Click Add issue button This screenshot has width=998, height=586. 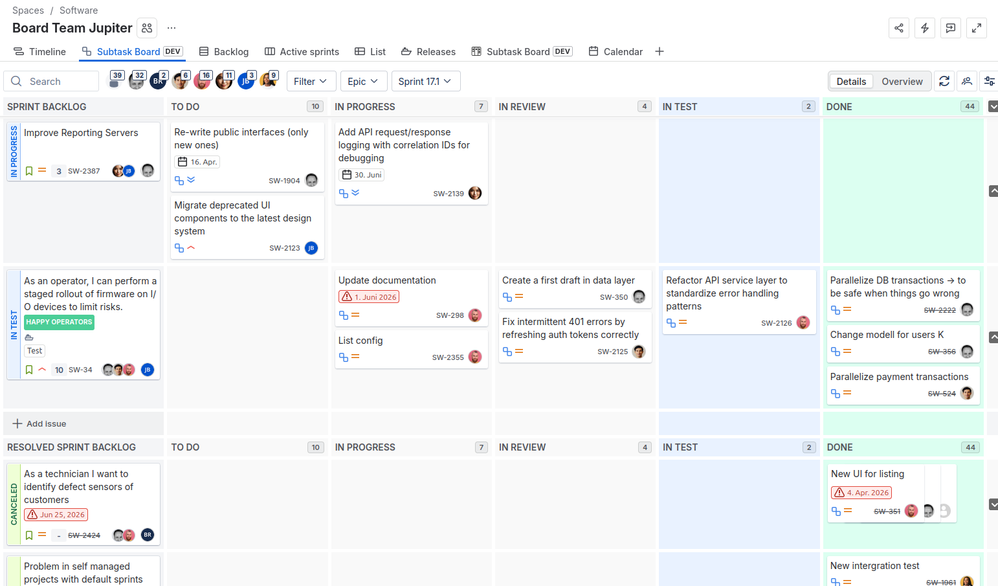click(39, 424)
